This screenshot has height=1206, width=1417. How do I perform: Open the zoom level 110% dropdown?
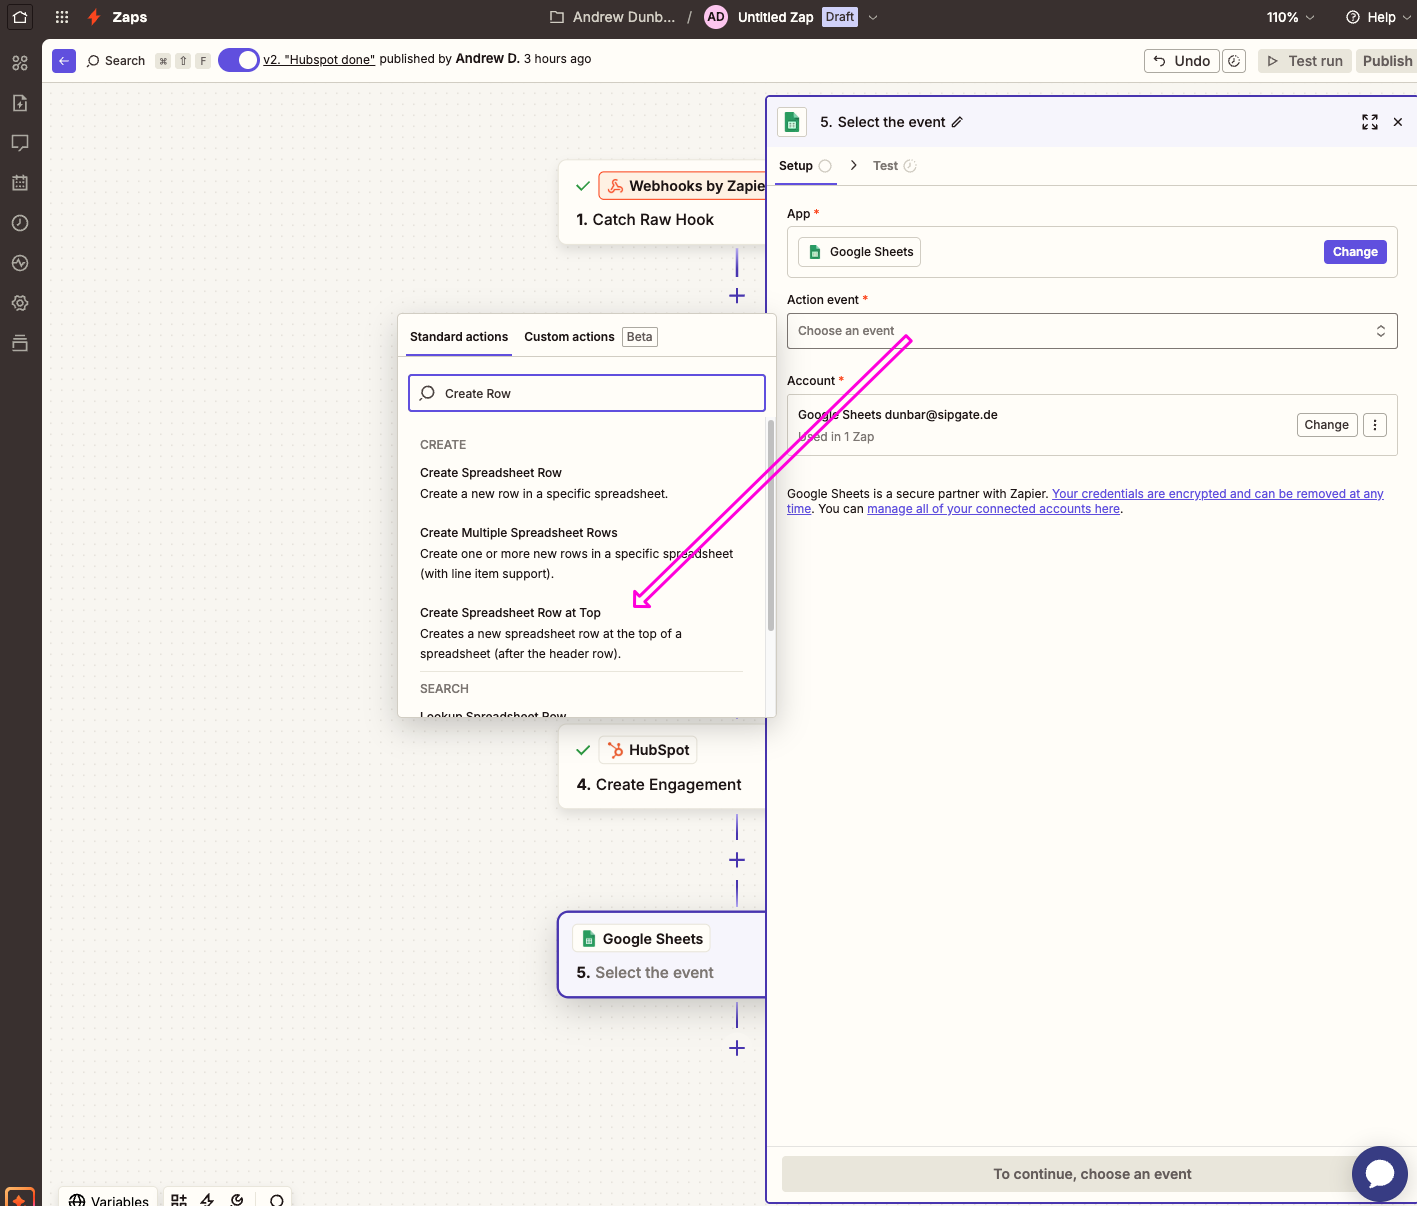click(1290, 17)
